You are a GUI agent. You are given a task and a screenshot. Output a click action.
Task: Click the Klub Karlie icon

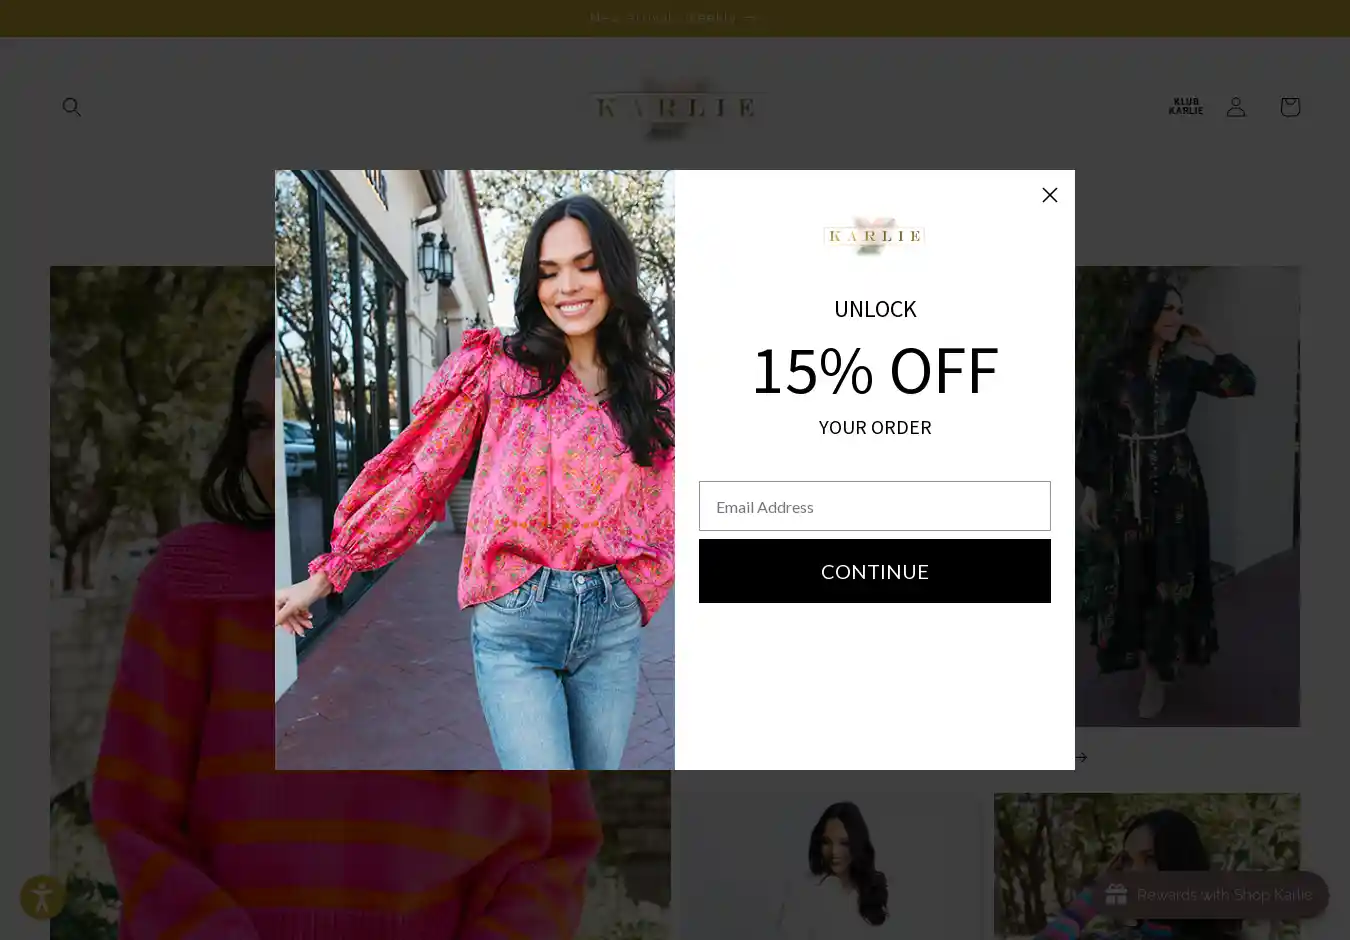coord(1185,106)
